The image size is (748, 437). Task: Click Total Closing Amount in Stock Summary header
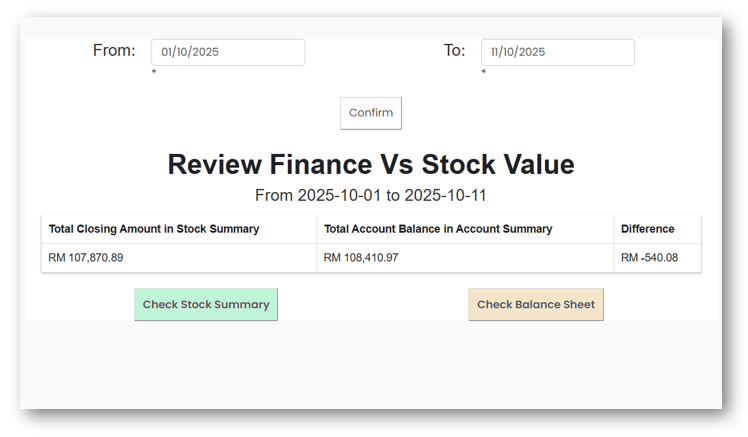click(179, 229)
